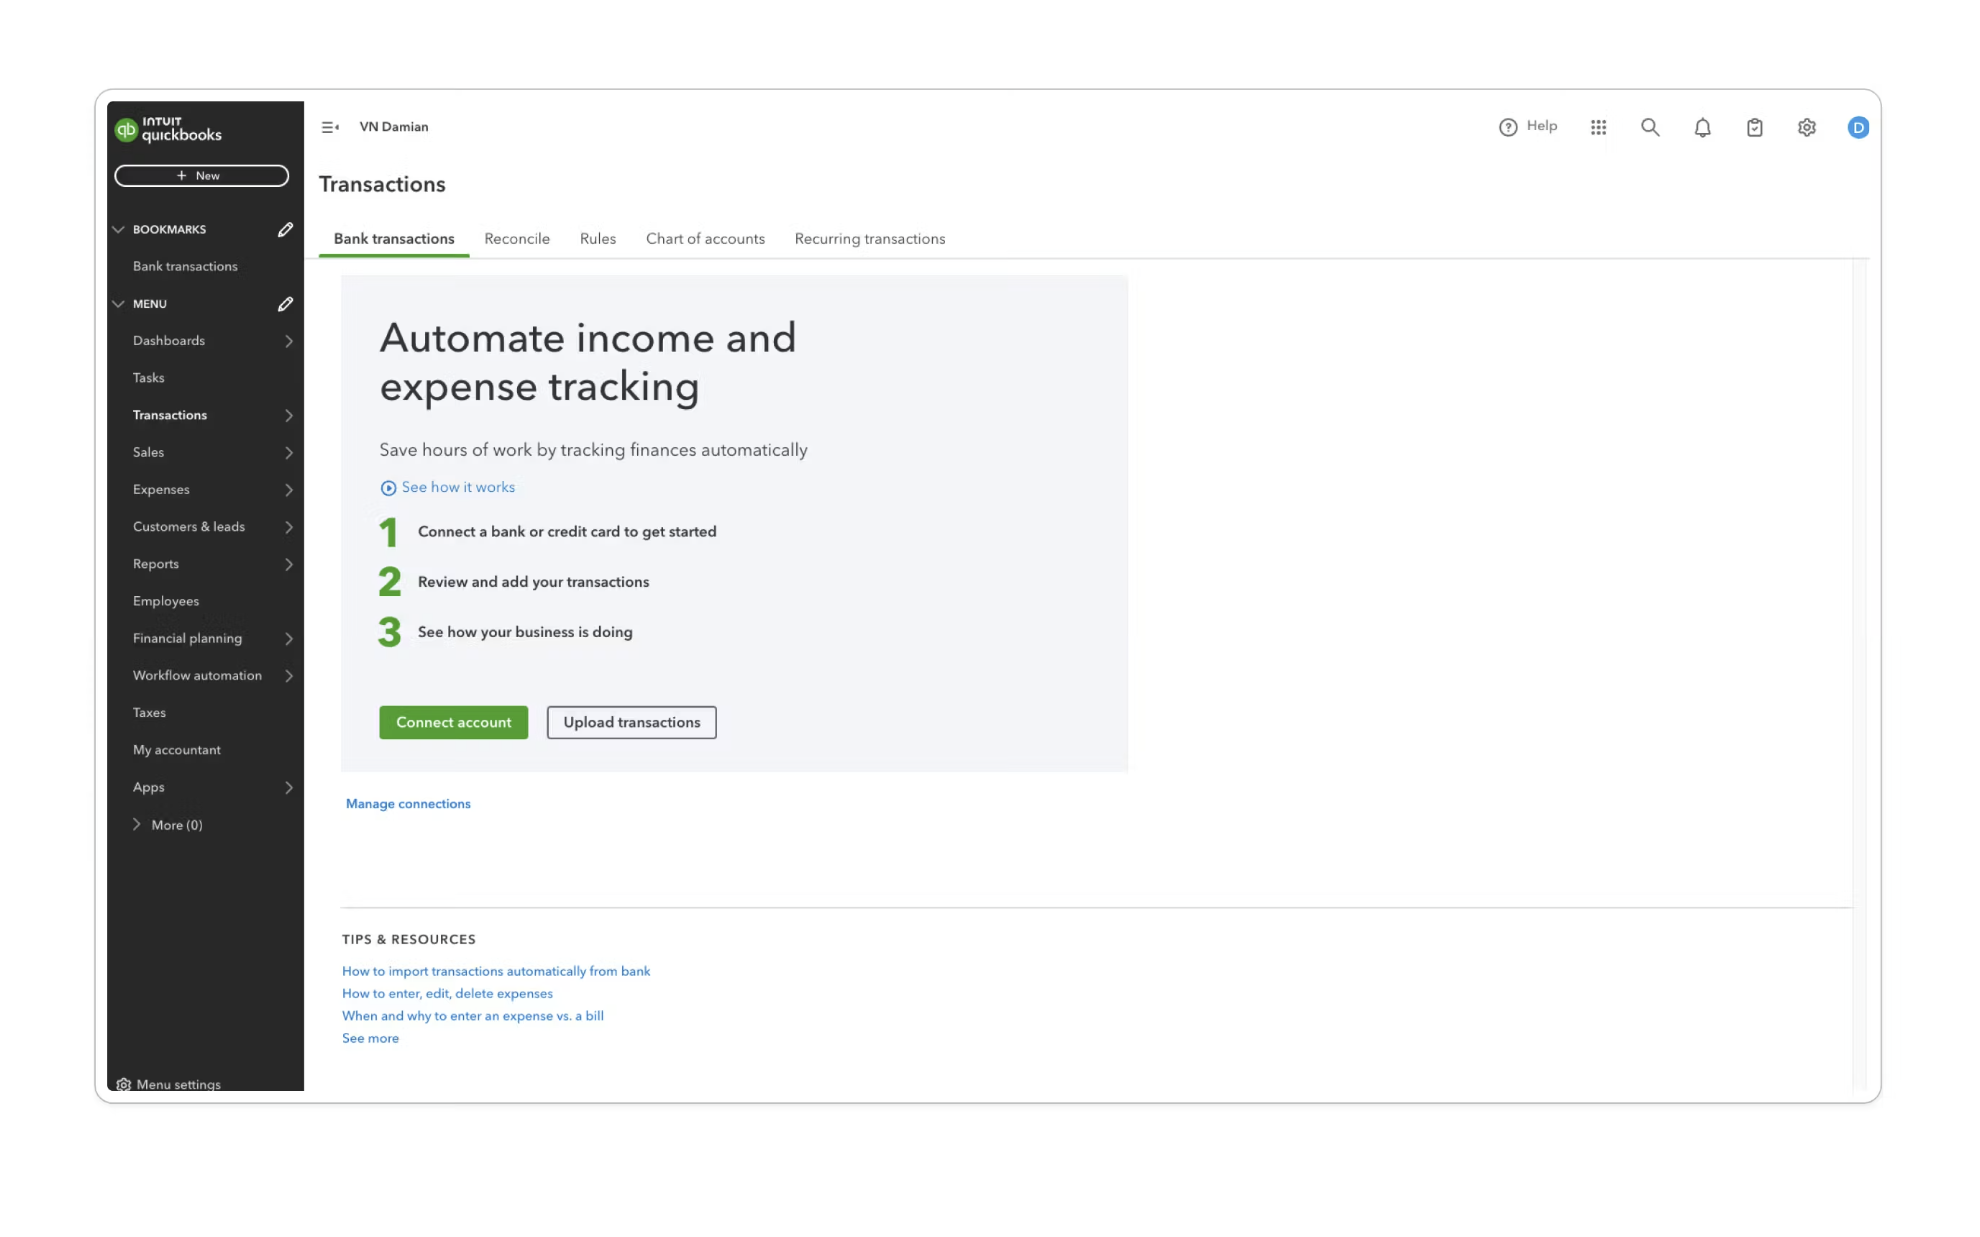Click the play icon beside See how it works
The image size is (1980, 1237).
point(388,488)
